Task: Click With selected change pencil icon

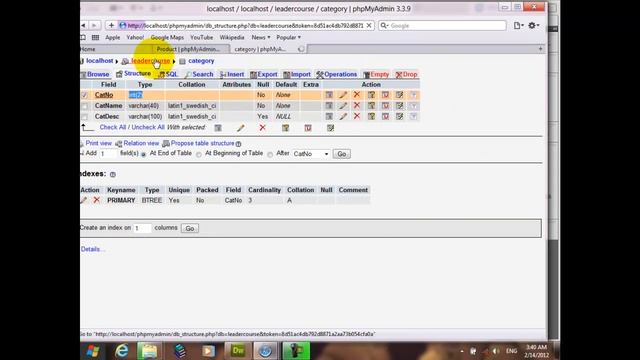Action: (x=241, y=128)
